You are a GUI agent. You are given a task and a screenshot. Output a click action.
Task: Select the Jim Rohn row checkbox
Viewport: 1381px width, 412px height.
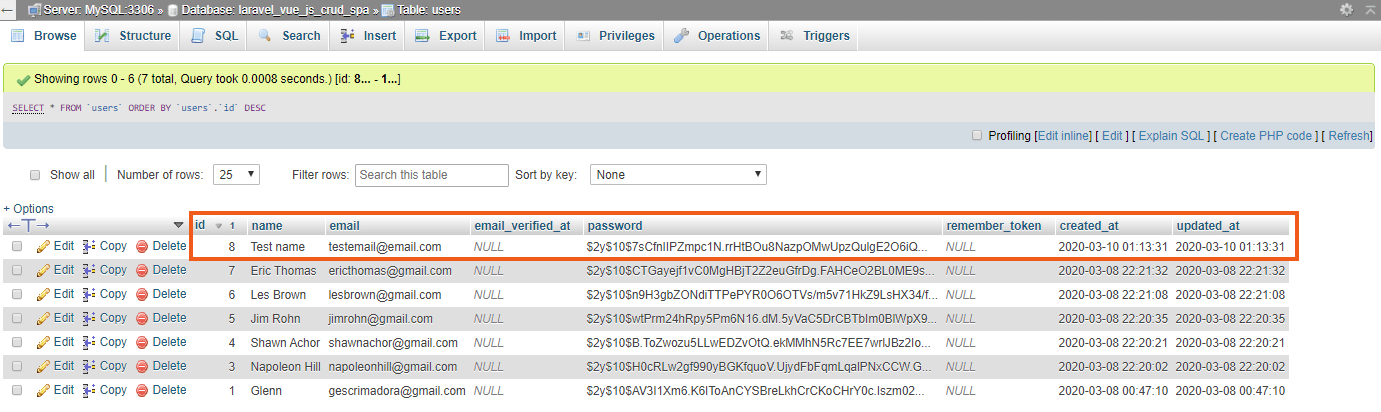[x=17, y=318]
